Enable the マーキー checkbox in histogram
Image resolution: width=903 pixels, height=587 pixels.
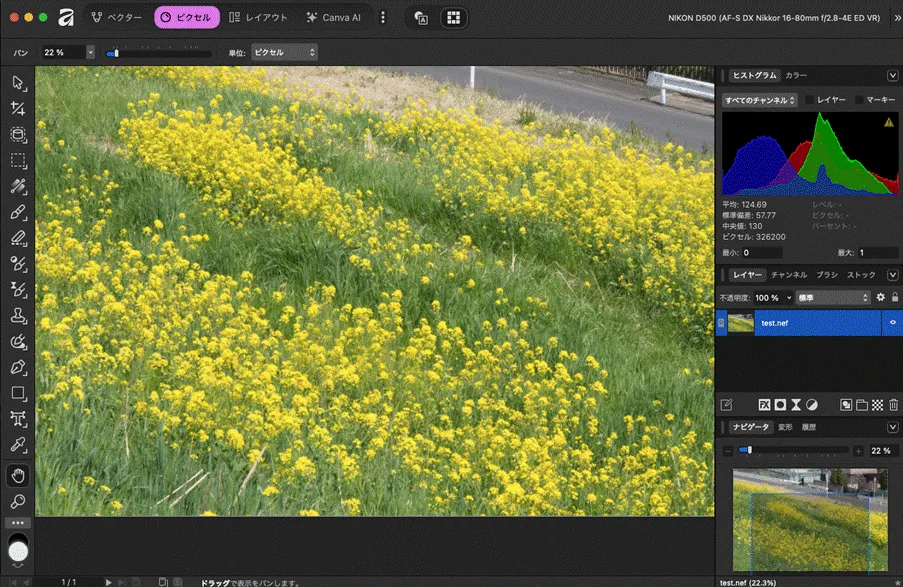(859, 100)
